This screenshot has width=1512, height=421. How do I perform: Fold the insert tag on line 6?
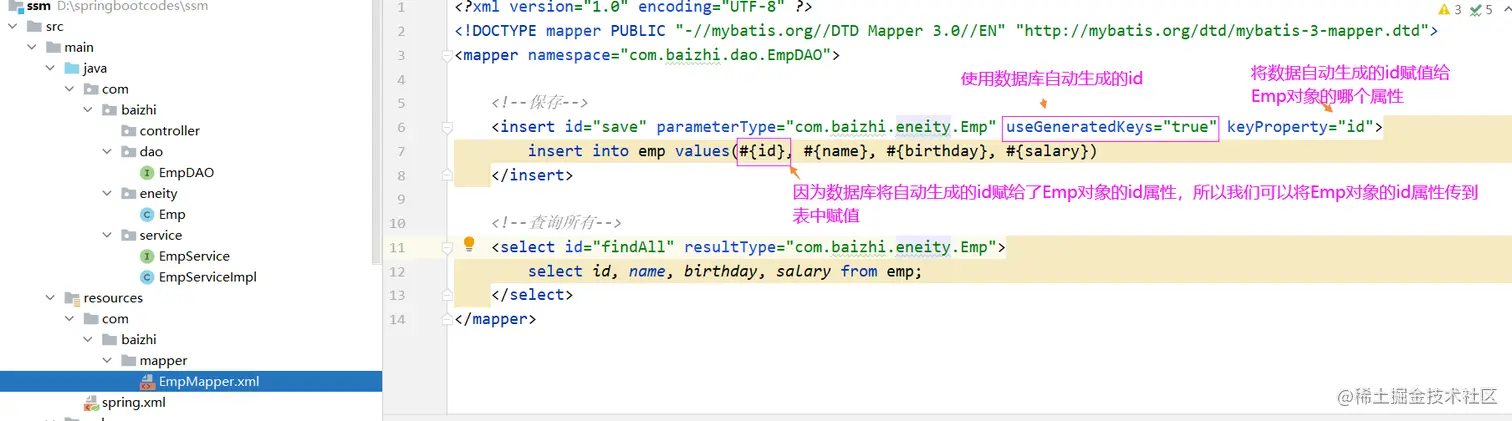click(447, 127)
